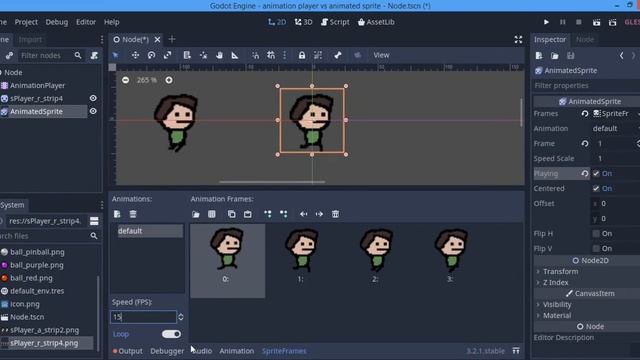Select the Move Mode tool

point(135,55)
